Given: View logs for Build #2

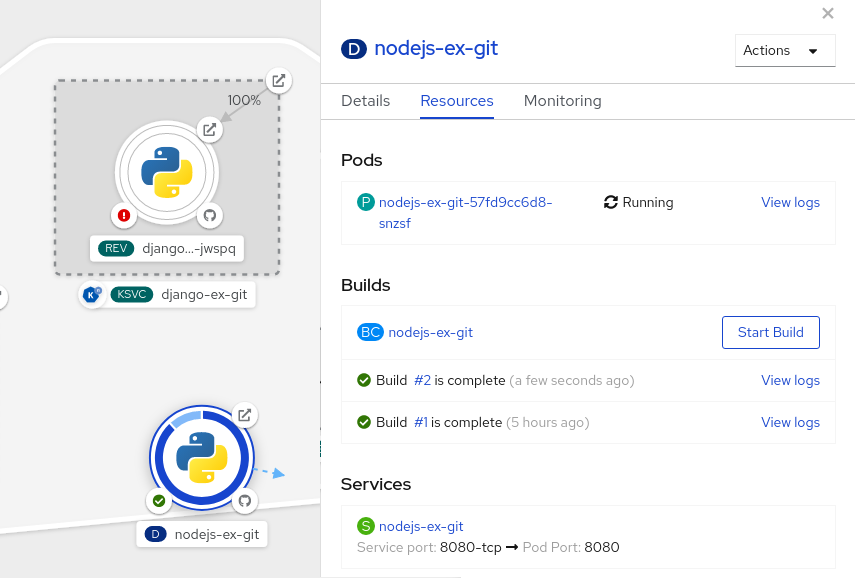Looking at the screenshot, I should [790, 380].
